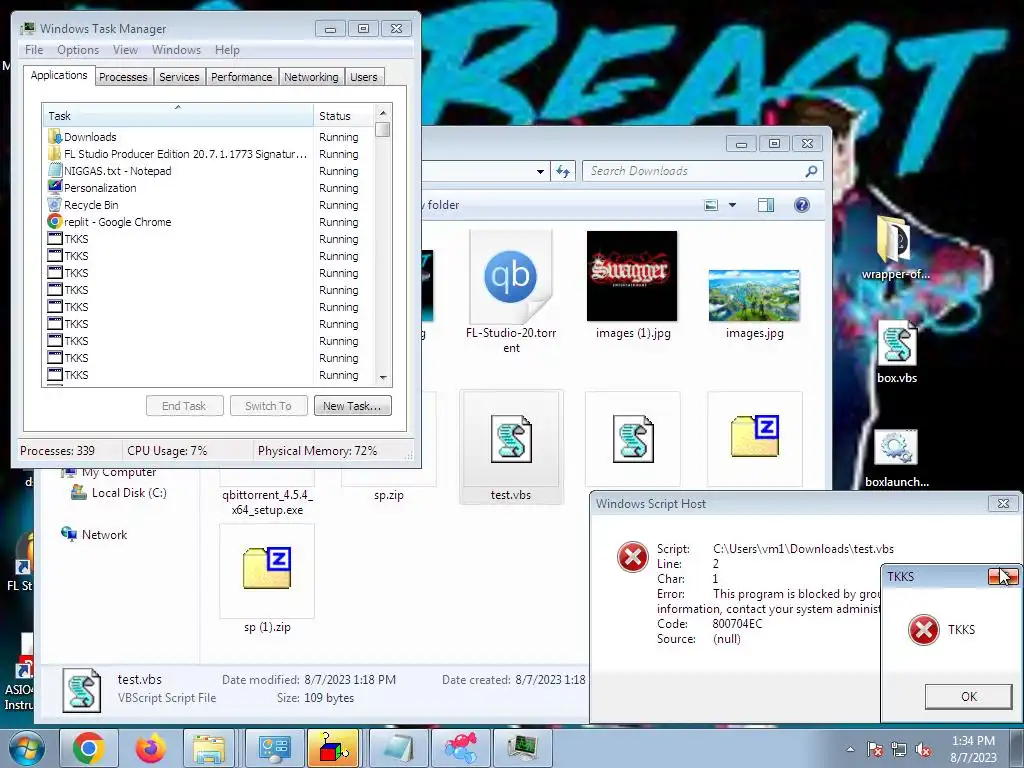This screenshot has height=768, width=1024.
Task: Select the FL Studio Producer Edition task row
Action: (209, 154)
